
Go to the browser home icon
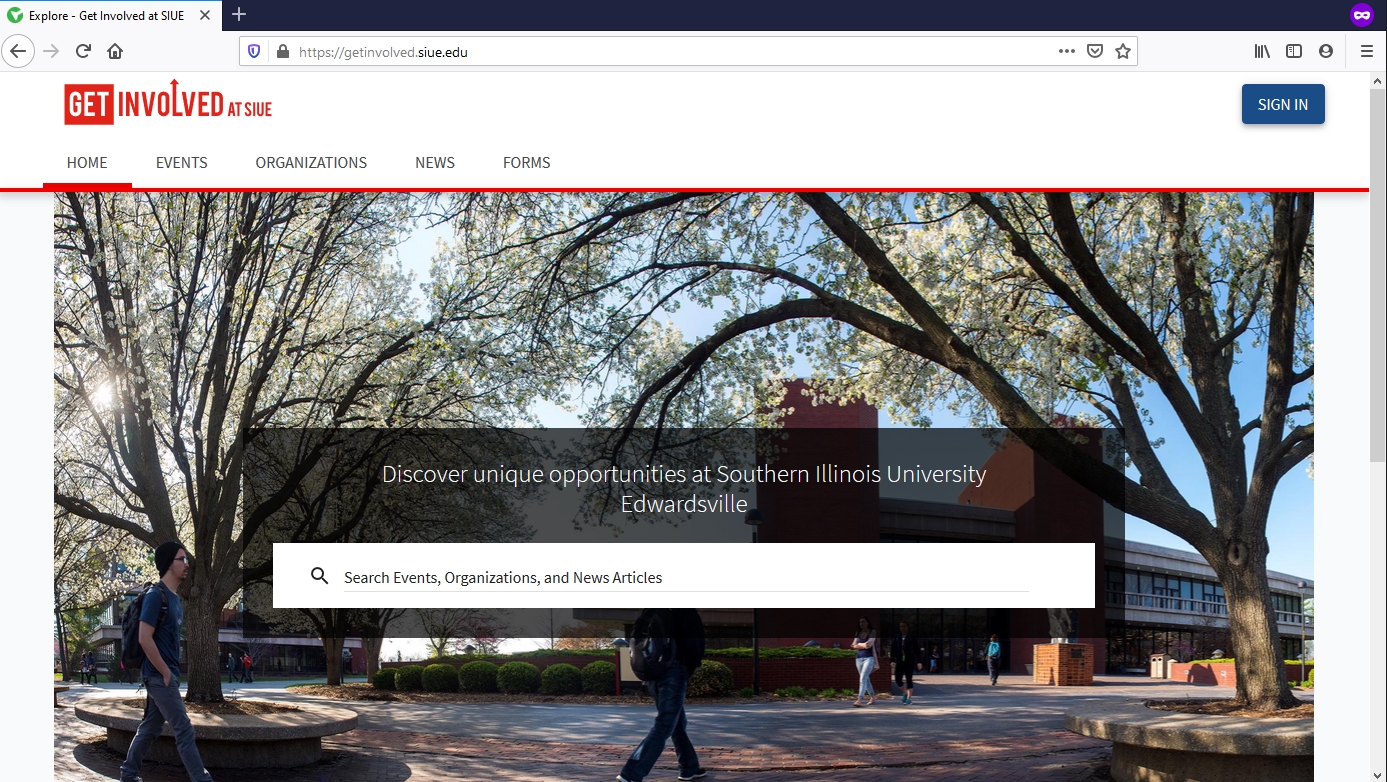click(x=115, y=51)
